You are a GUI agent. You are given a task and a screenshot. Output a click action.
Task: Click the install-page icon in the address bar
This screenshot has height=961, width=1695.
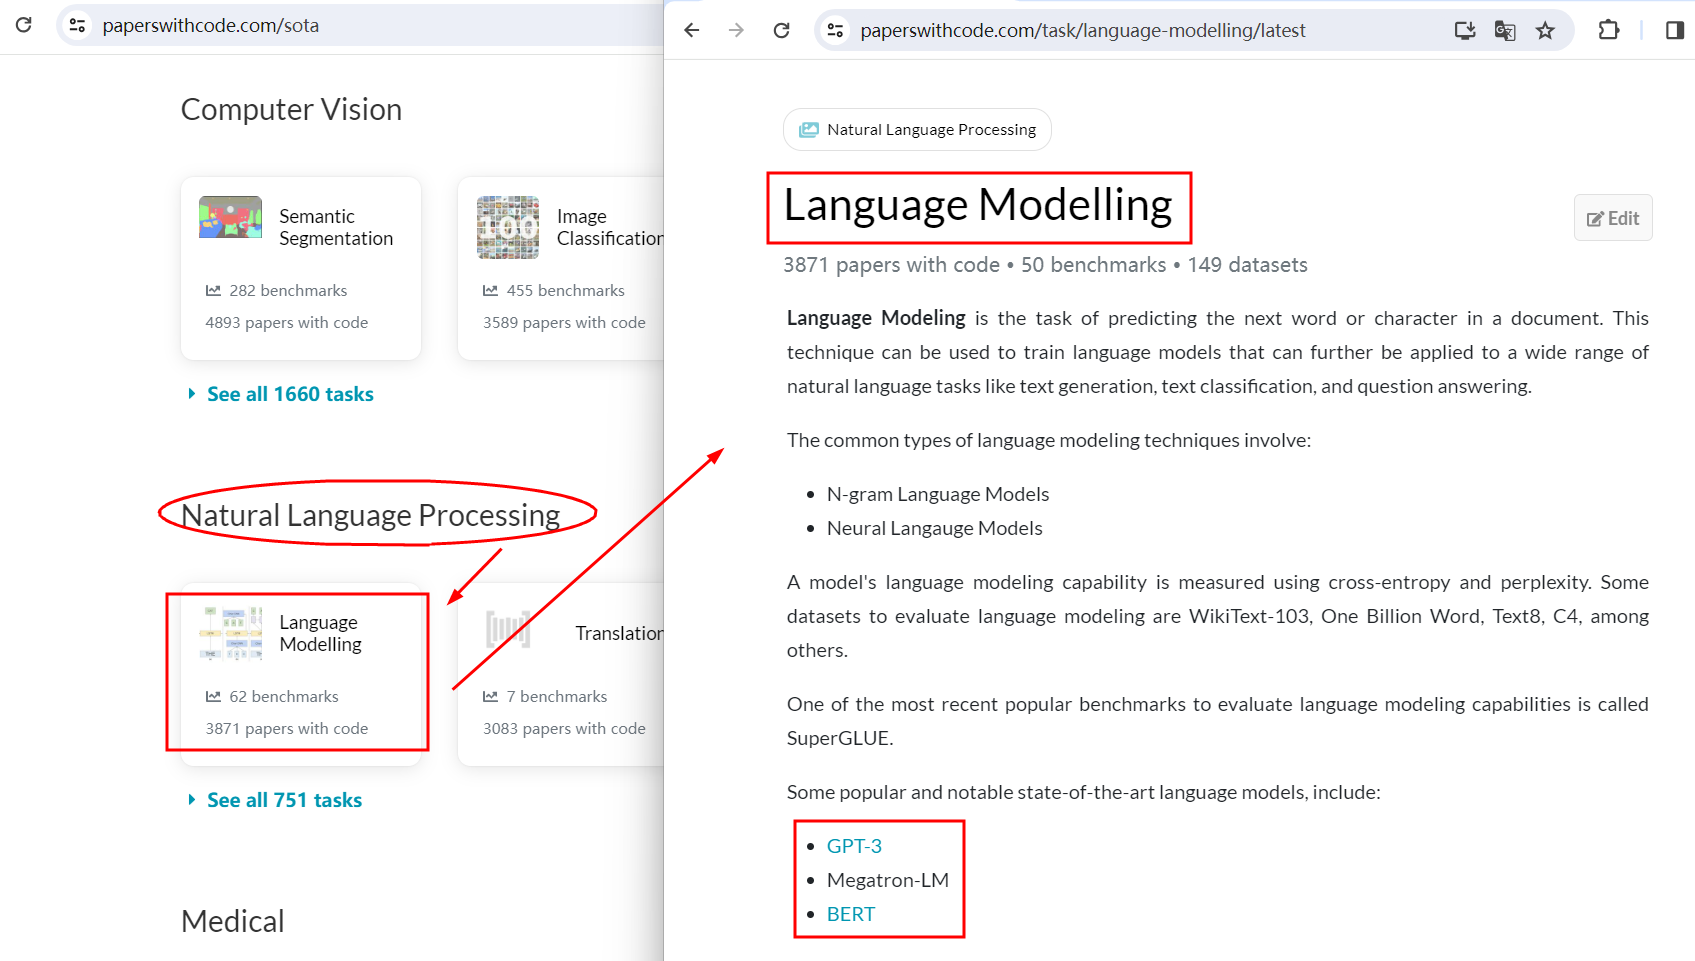(x=1464, y=30)
